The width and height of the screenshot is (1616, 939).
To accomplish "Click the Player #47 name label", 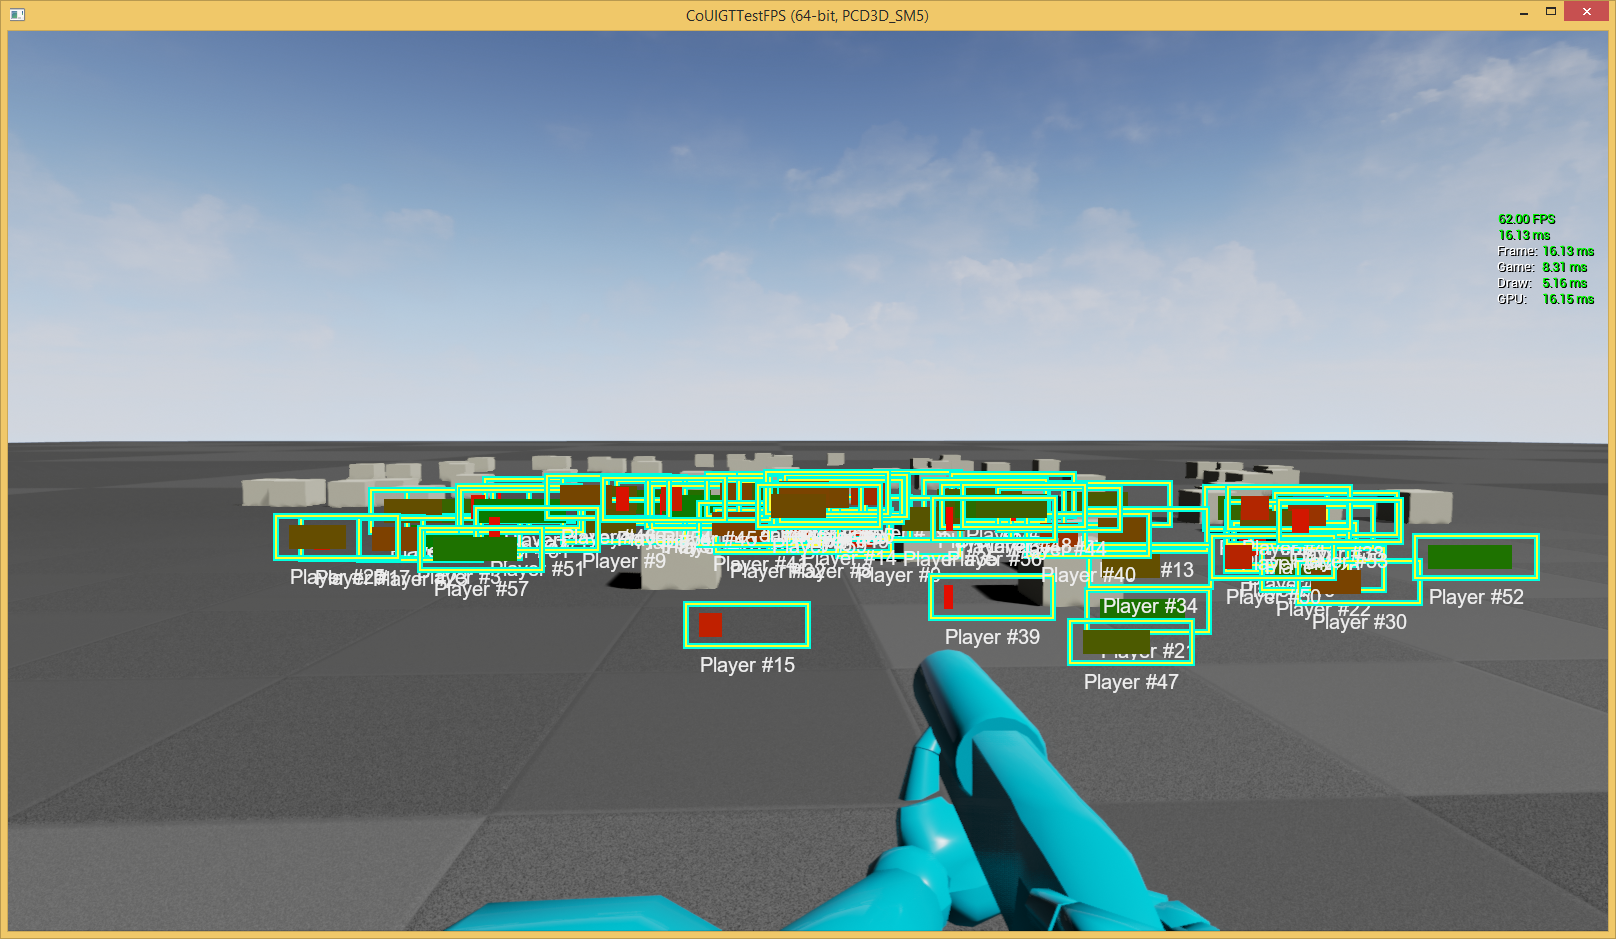I will (x=1131, y=683).
